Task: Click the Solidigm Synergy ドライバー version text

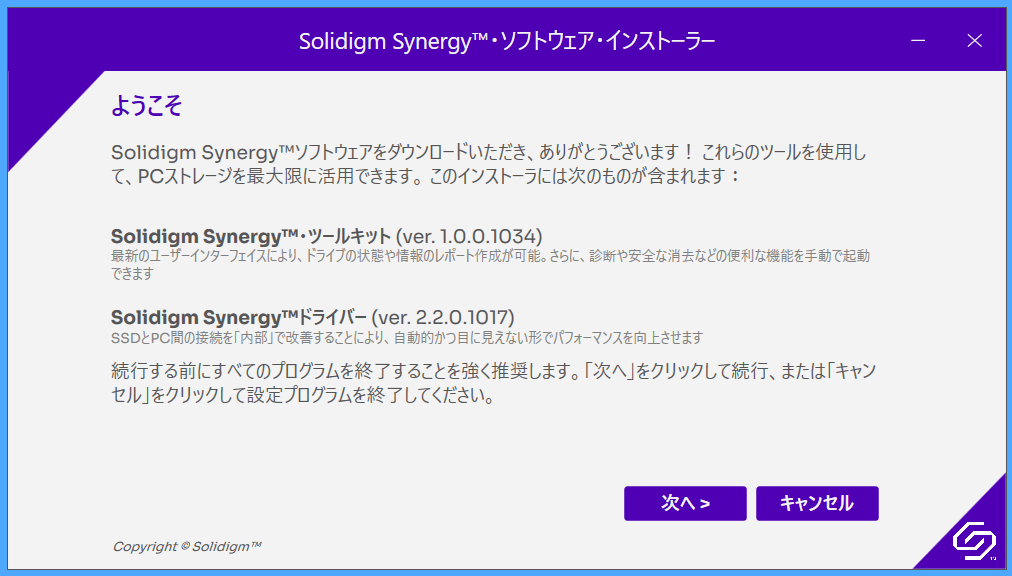Action: [312, 318]
